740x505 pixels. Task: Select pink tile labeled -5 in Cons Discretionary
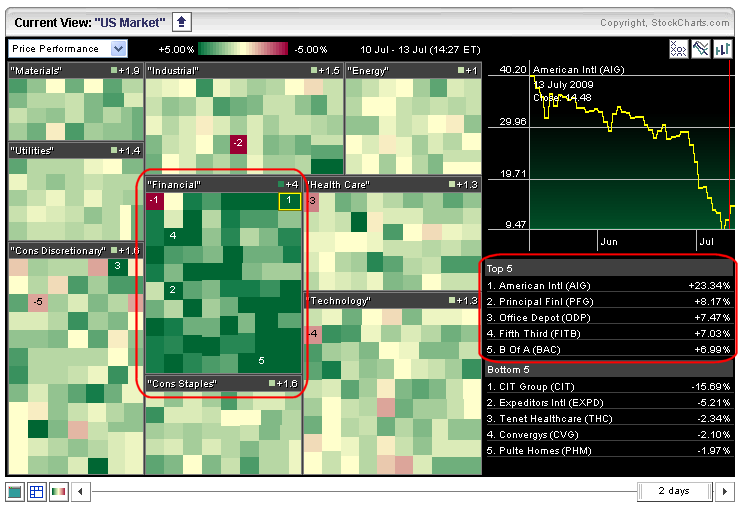coord(38,302)
